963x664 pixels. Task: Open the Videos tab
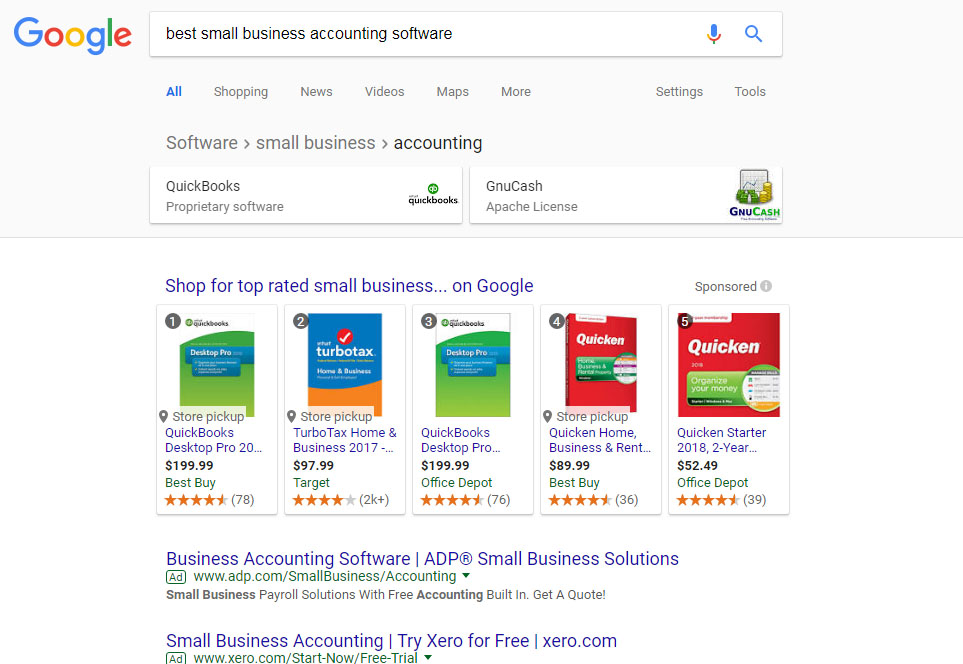(x=384, y=92)
